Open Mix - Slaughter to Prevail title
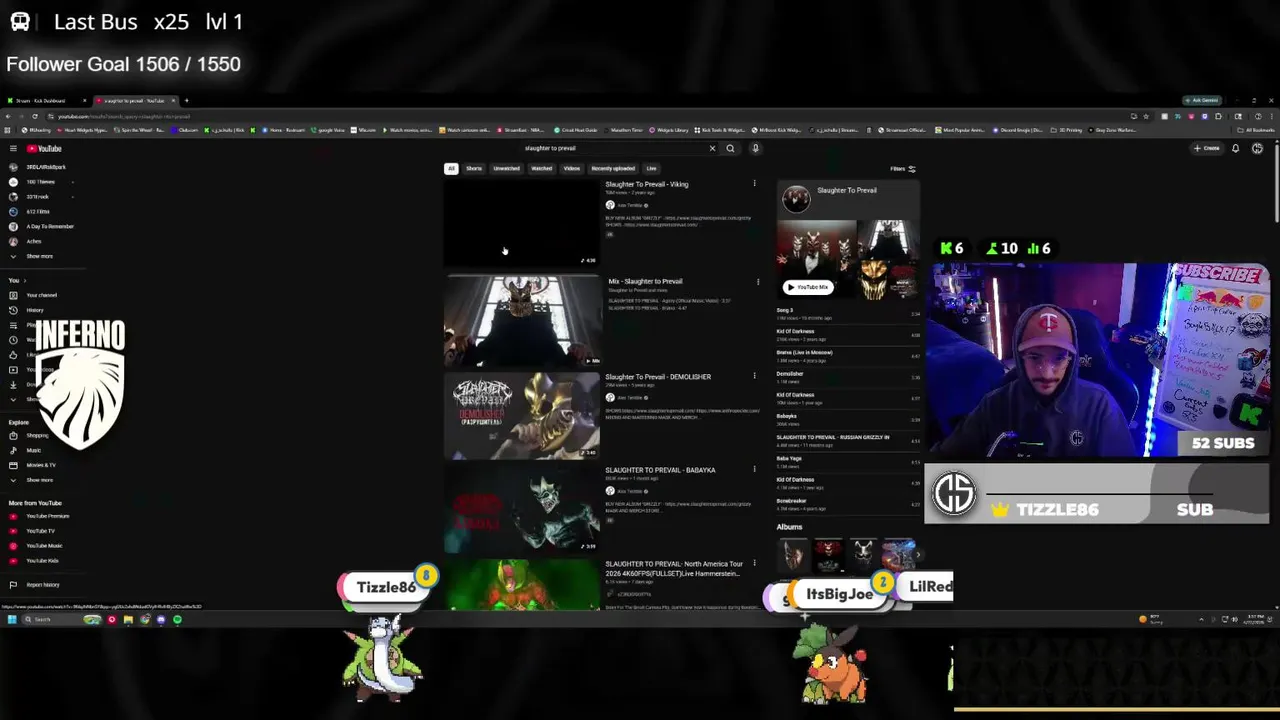Viewport: 1280px width, 720px height. (645, 282)
